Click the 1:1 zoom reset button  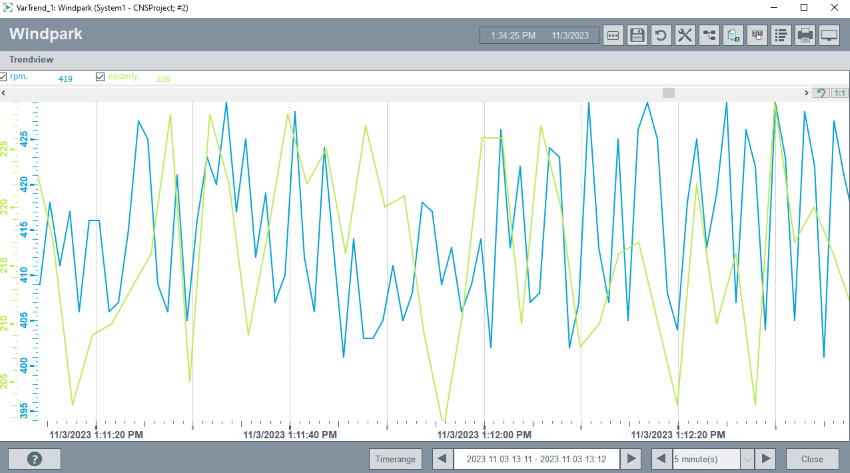[x=839, y=93]
